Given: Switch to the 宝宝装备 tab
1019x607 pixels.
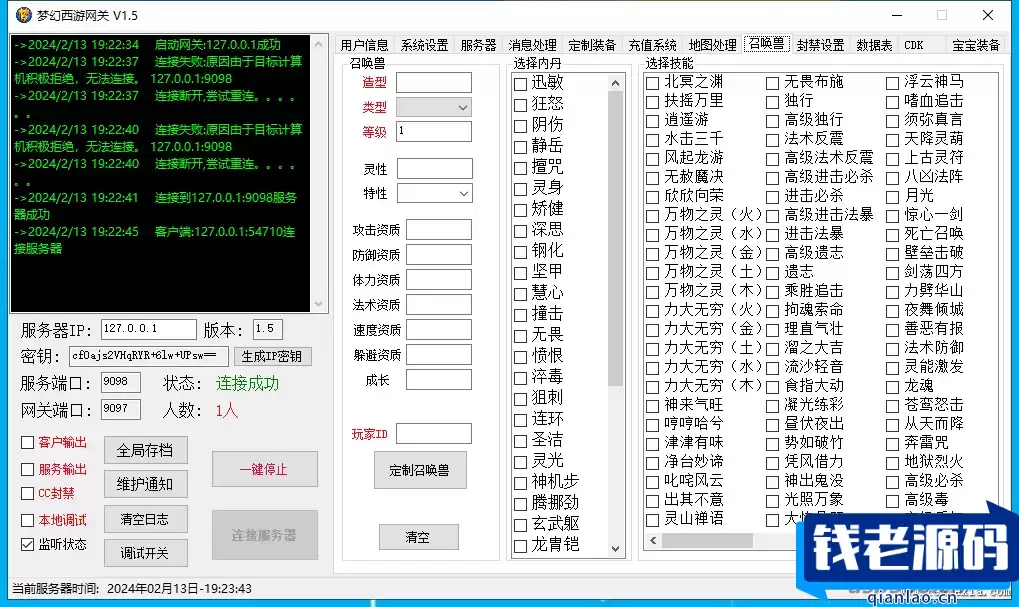Looking at the screenshot, I should pyautogui.click(x=975, y=45).
